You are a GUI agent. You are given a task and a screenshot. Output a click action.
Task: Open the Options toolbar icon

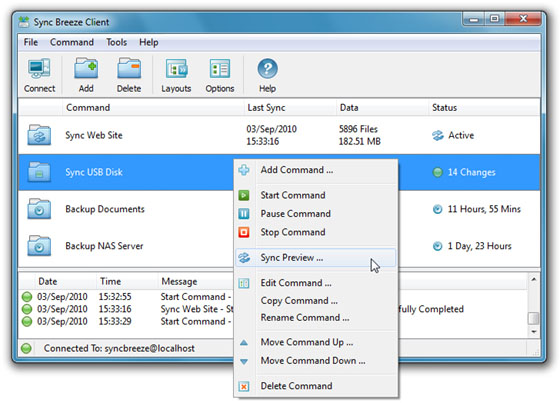click(x=220, y=69)
